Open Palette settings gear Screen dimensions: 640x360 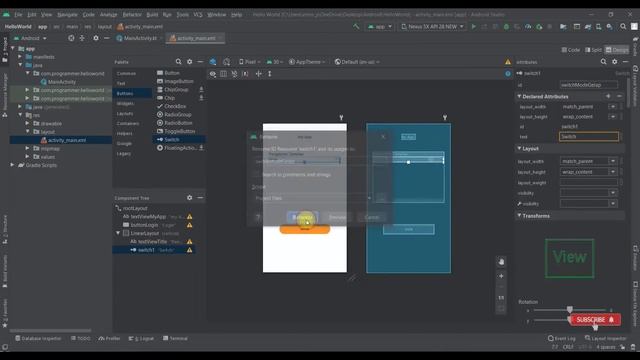(189, 62)
